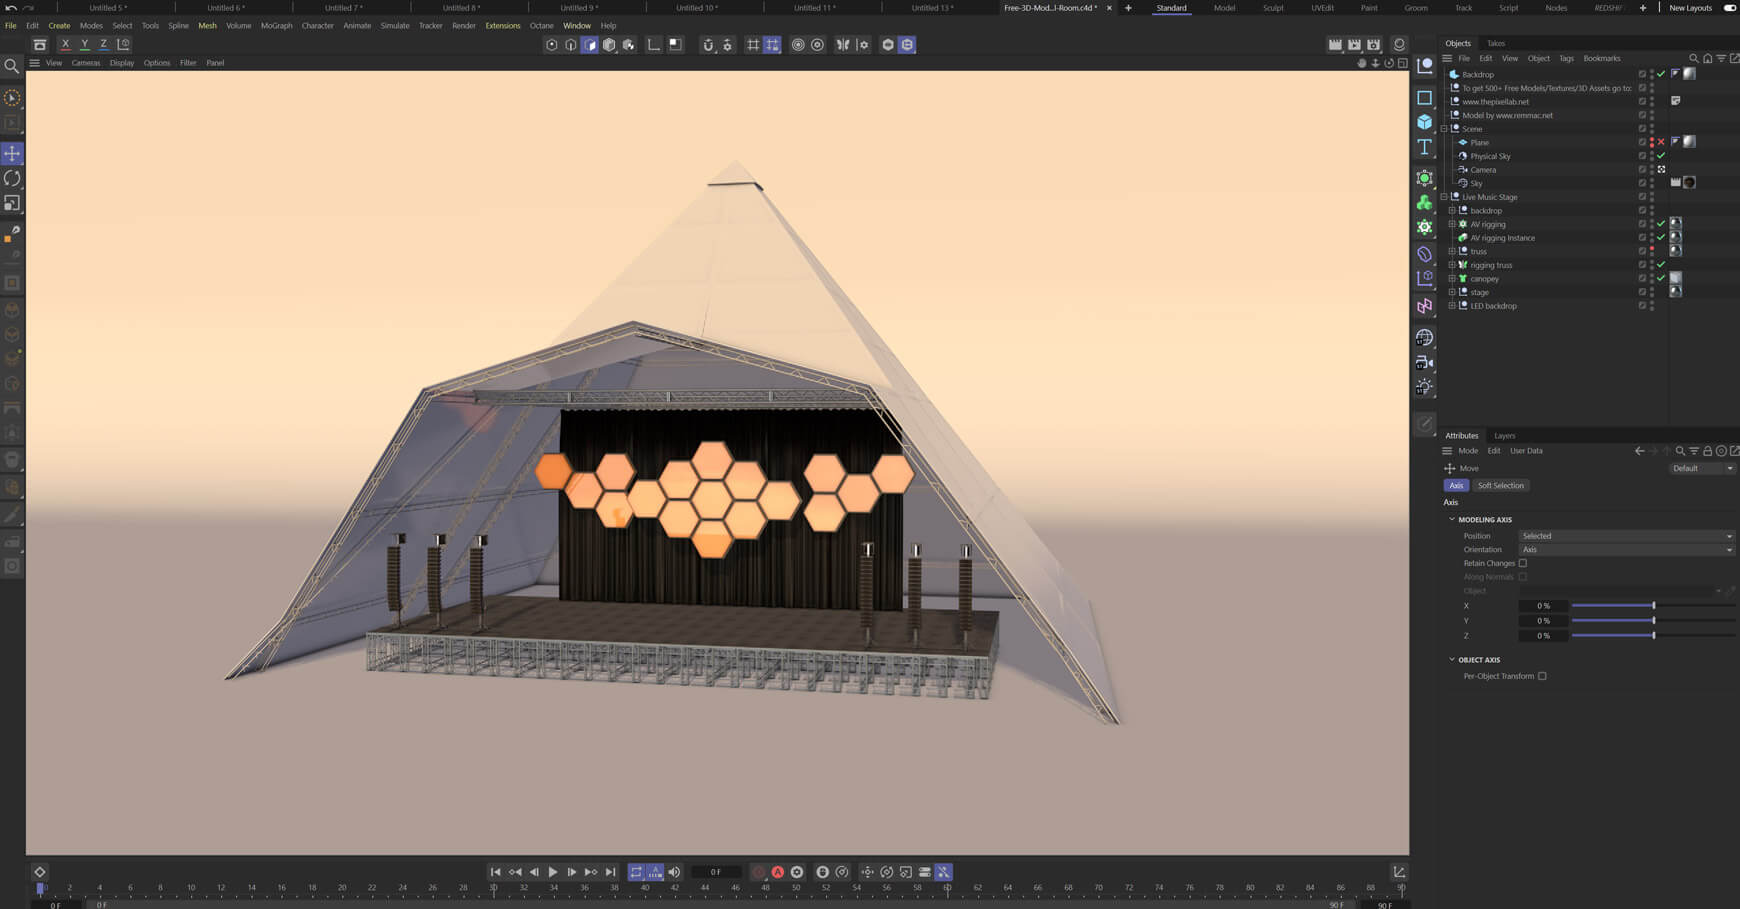The height and width of the screenshot is (909, 1740).
Task: Open the Position dropdown showing Selected
Action: (x=1627, y=536)
